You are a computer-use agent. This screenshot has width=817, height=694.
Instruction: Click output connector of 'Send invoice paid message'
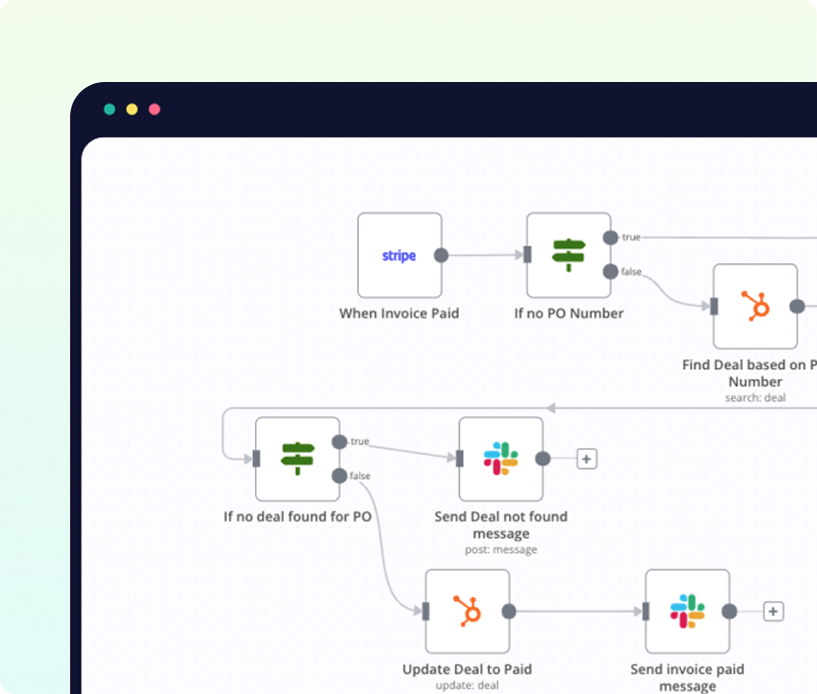(x=729, y=611)
